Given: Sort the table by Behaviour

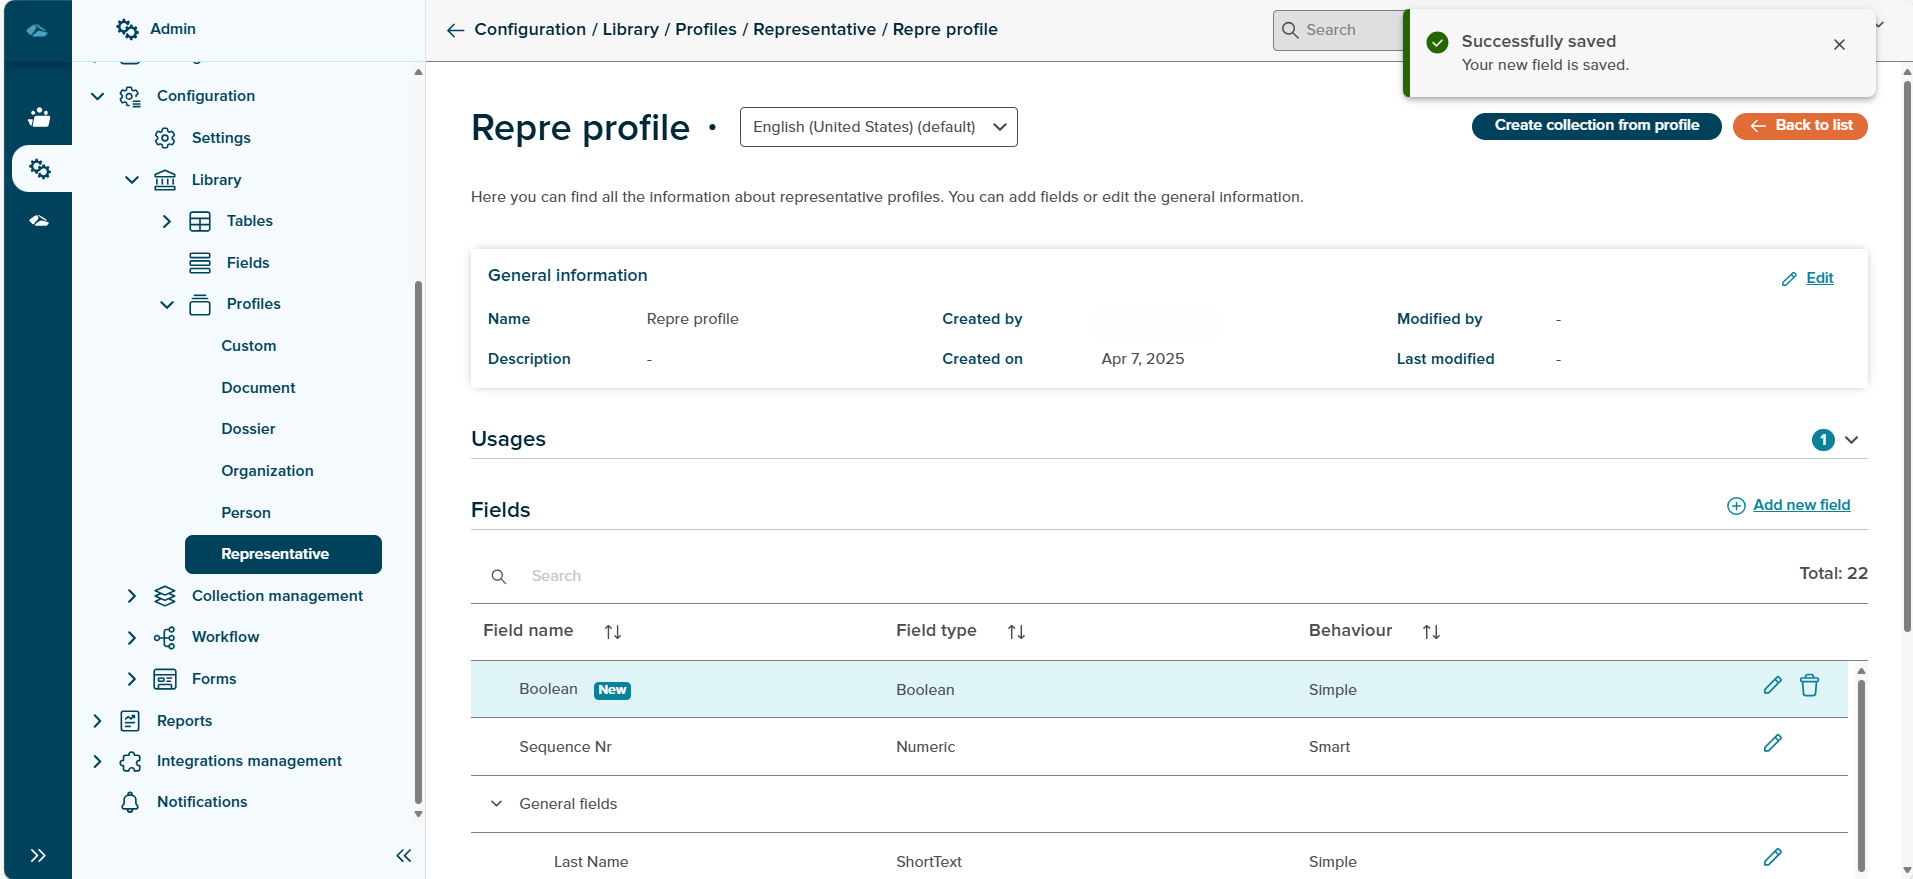Looking at the screenshot, I should (x=1431, y=632).
